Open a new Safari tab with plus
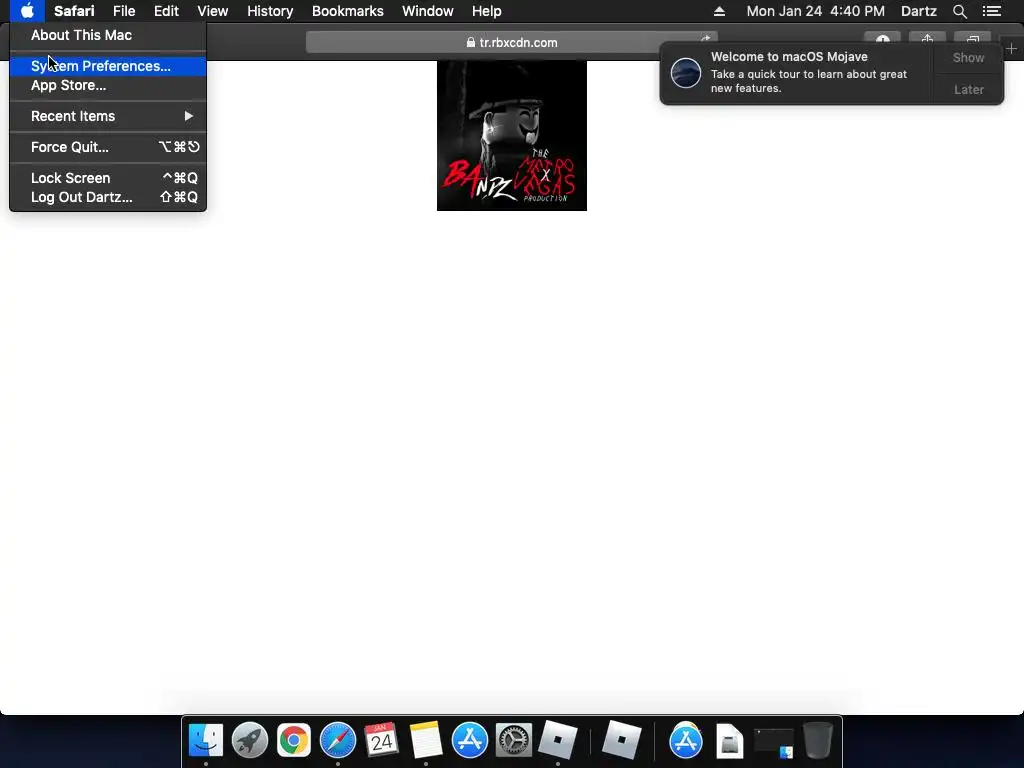 (1011, 49)
